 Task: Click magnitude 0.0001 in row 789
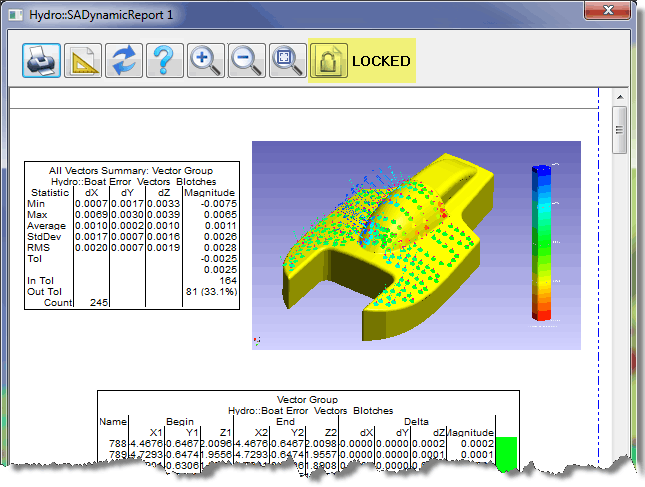(x=477, y=455)
